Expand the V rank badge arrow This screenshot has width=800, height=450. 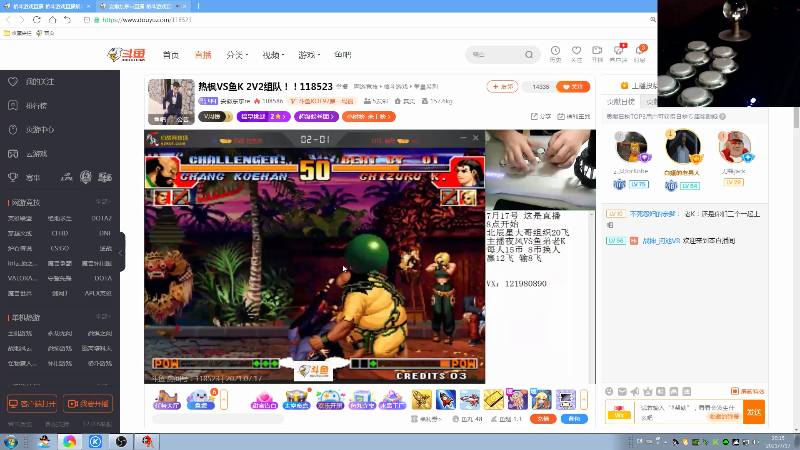click(228, 116)
